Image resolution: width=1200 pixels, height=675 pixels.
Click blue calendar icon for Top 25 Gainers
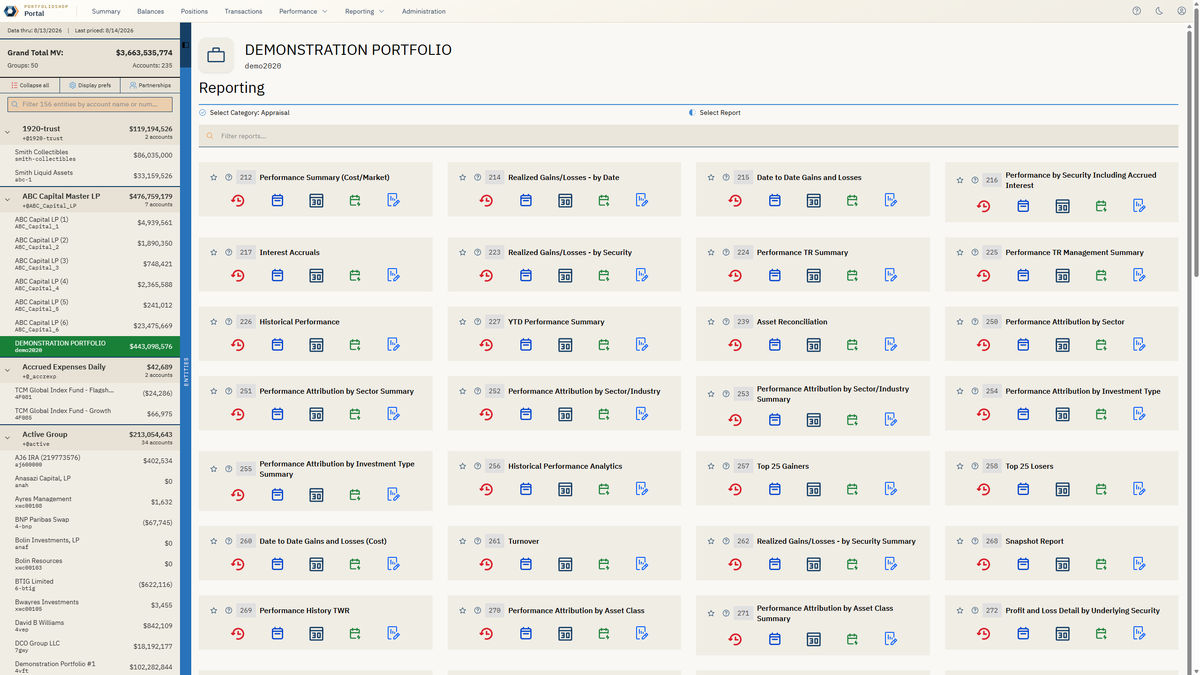775,489
